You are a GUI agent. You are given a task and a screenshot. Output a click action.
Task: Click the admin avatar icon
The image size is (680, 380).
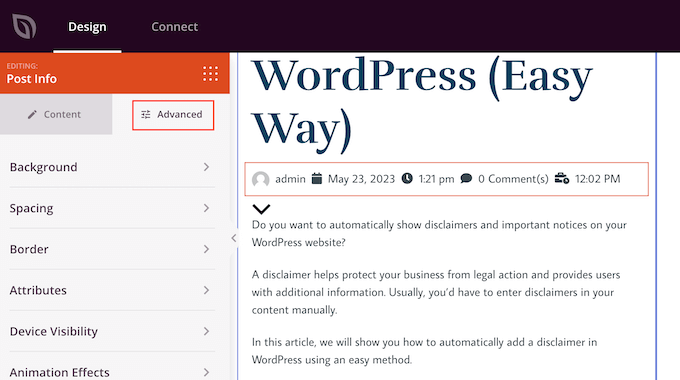(261, 179)
